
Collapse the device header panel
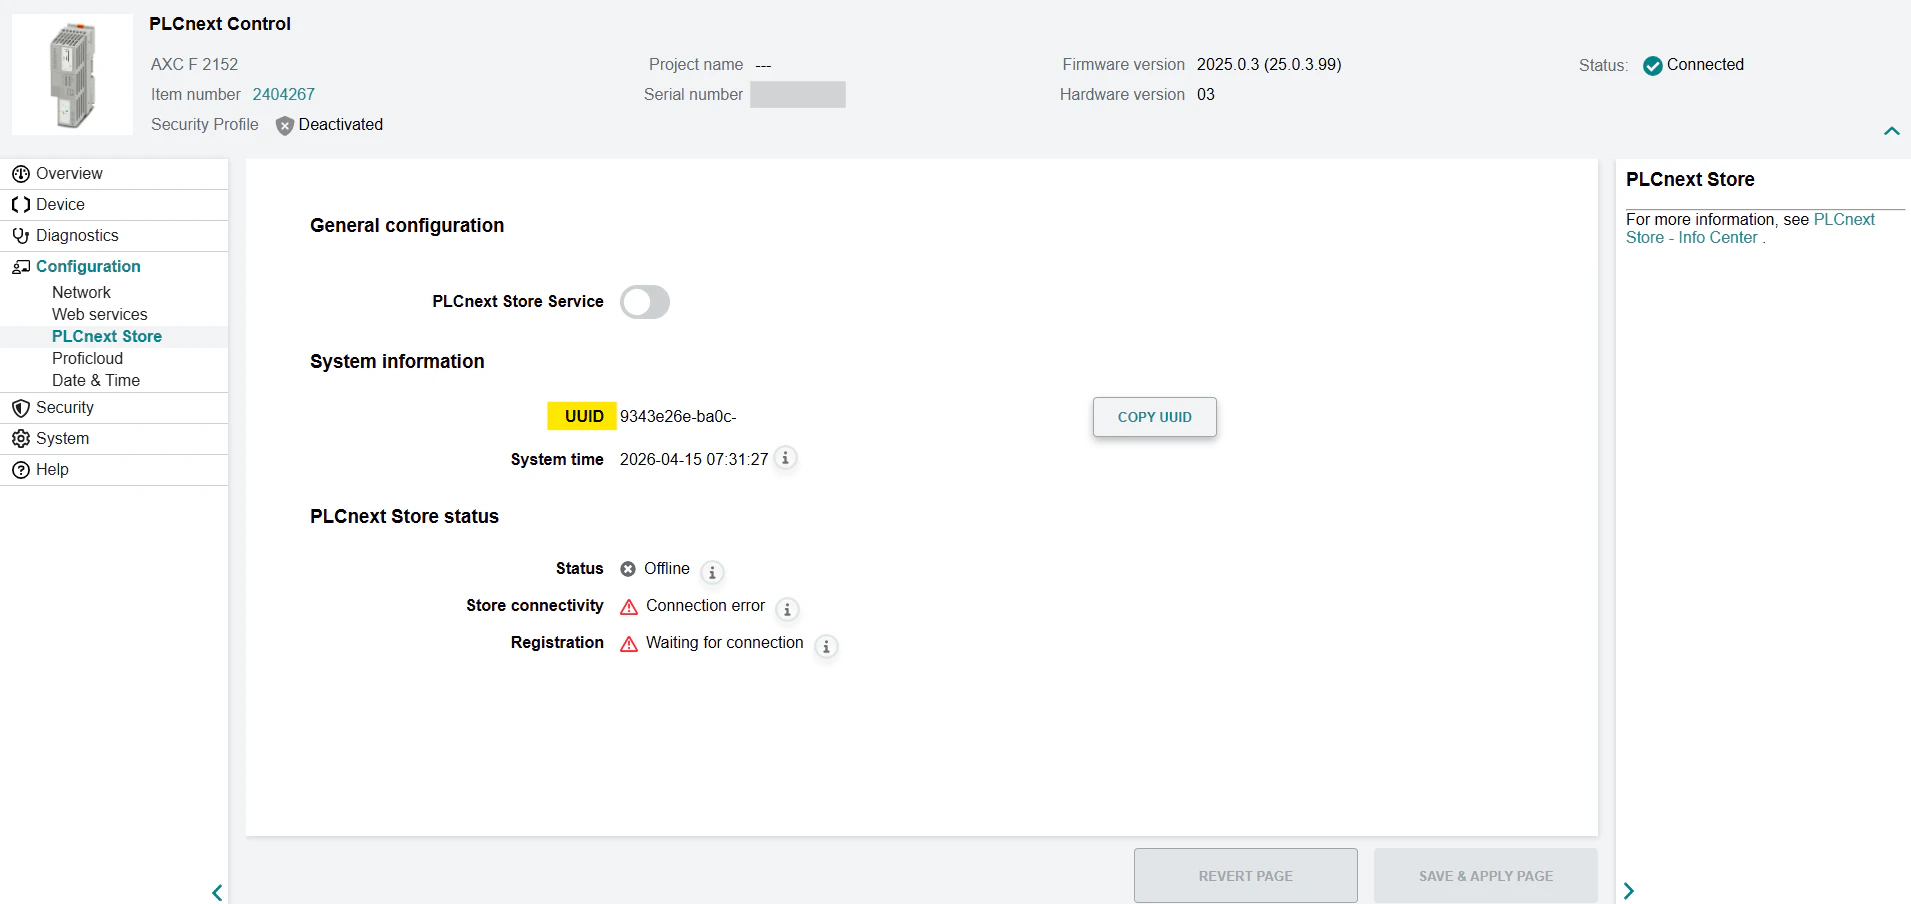point(1891,131)
